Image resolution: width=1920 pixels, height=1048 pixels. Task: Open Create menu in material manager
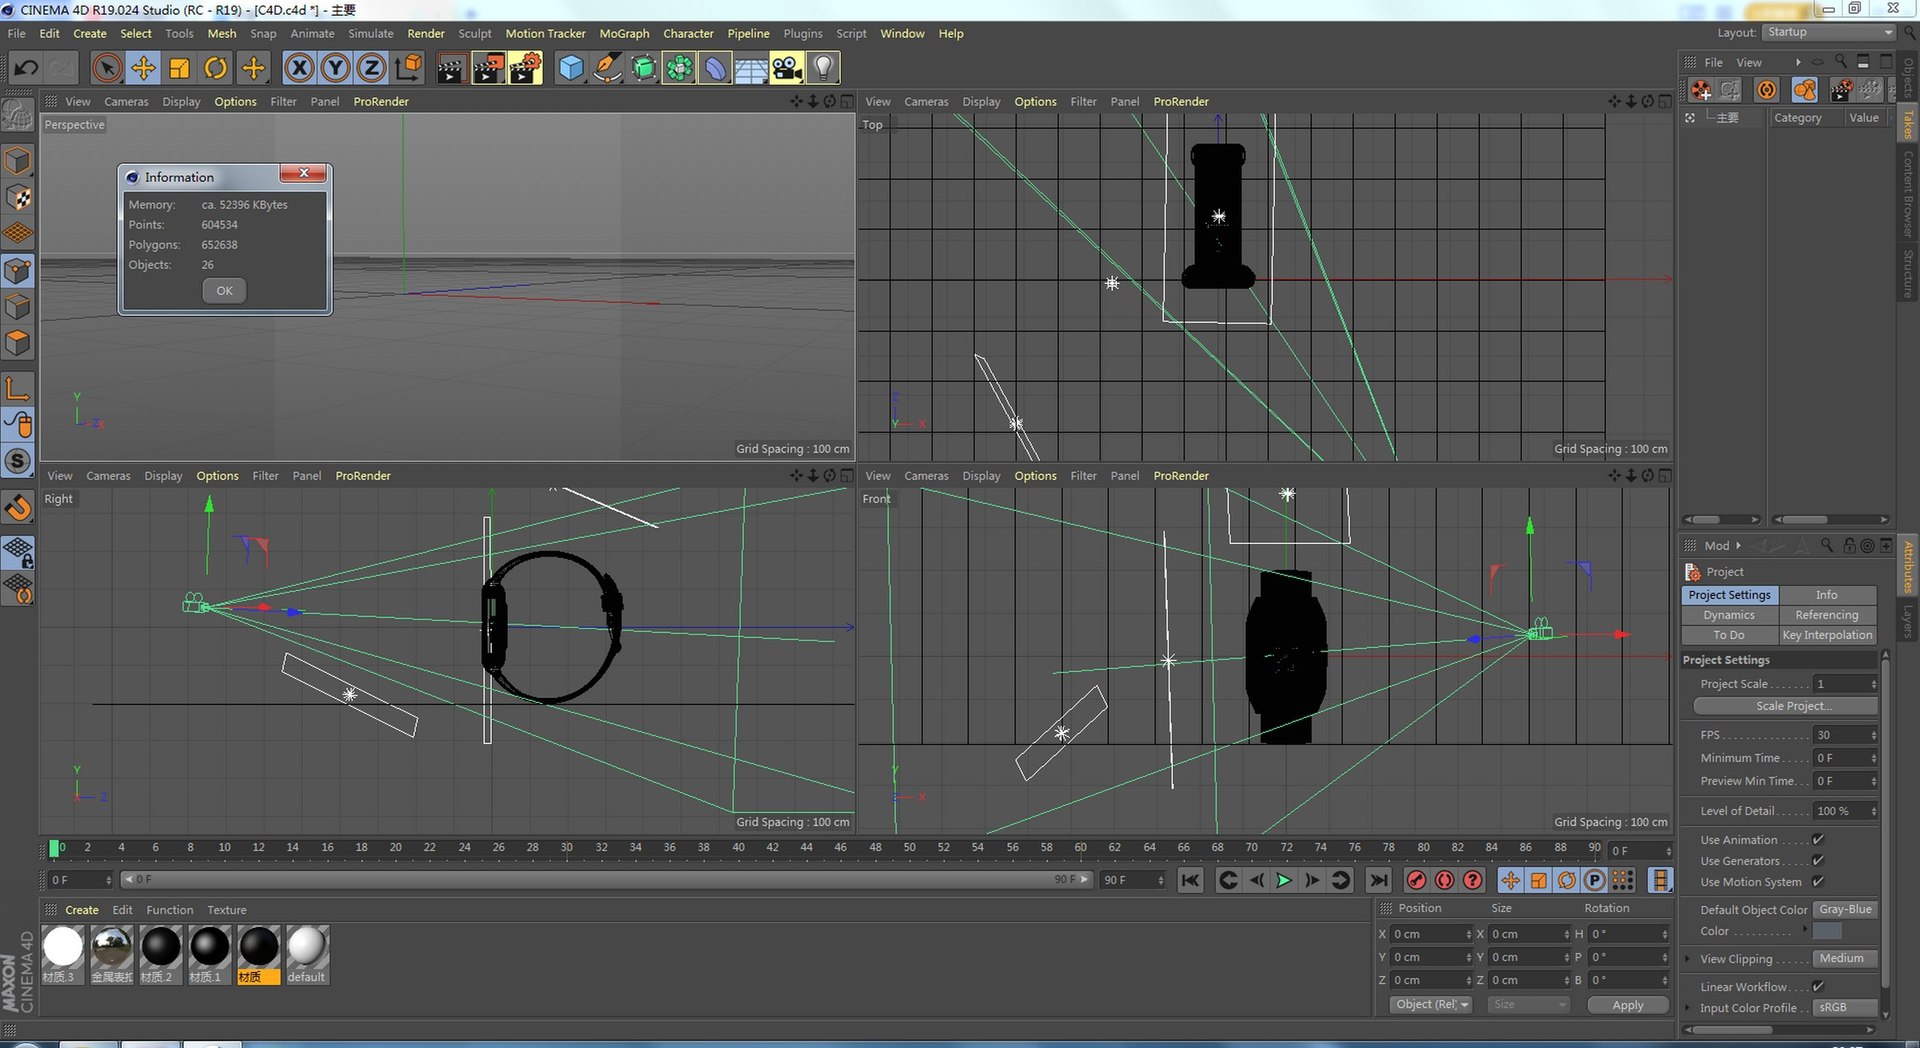click(x=82, y=910)
